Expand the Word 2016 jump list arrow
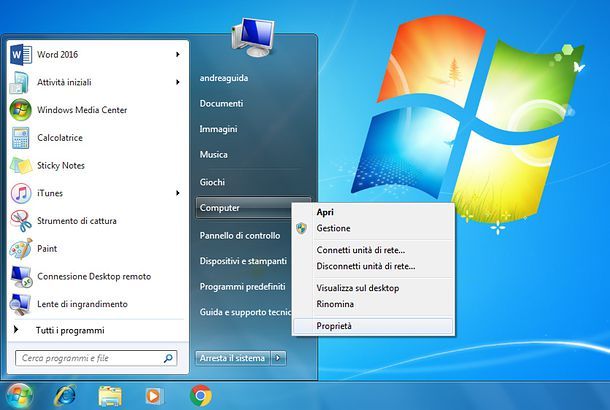Image resolution: width=610 pixels, height=410 pixels. pyautogui.click(x=177, y=54)
